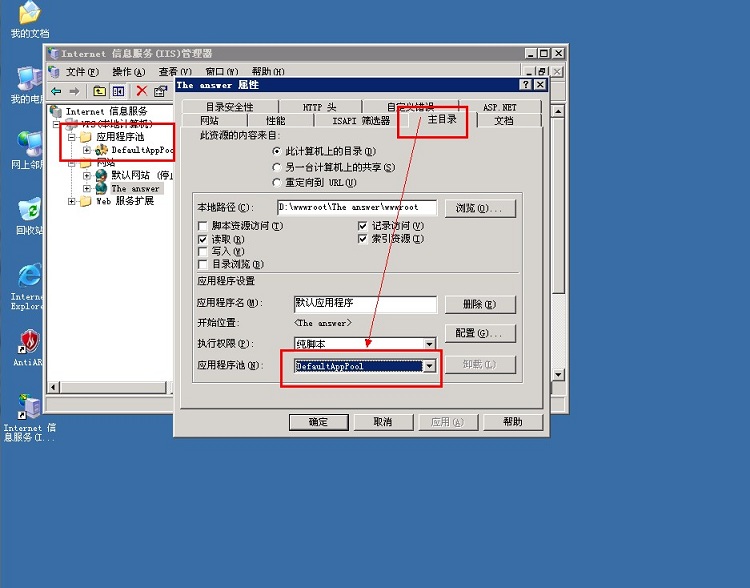
Task: Toggle the log visits (V) checkbox
Action: click(x=363, y=226)
